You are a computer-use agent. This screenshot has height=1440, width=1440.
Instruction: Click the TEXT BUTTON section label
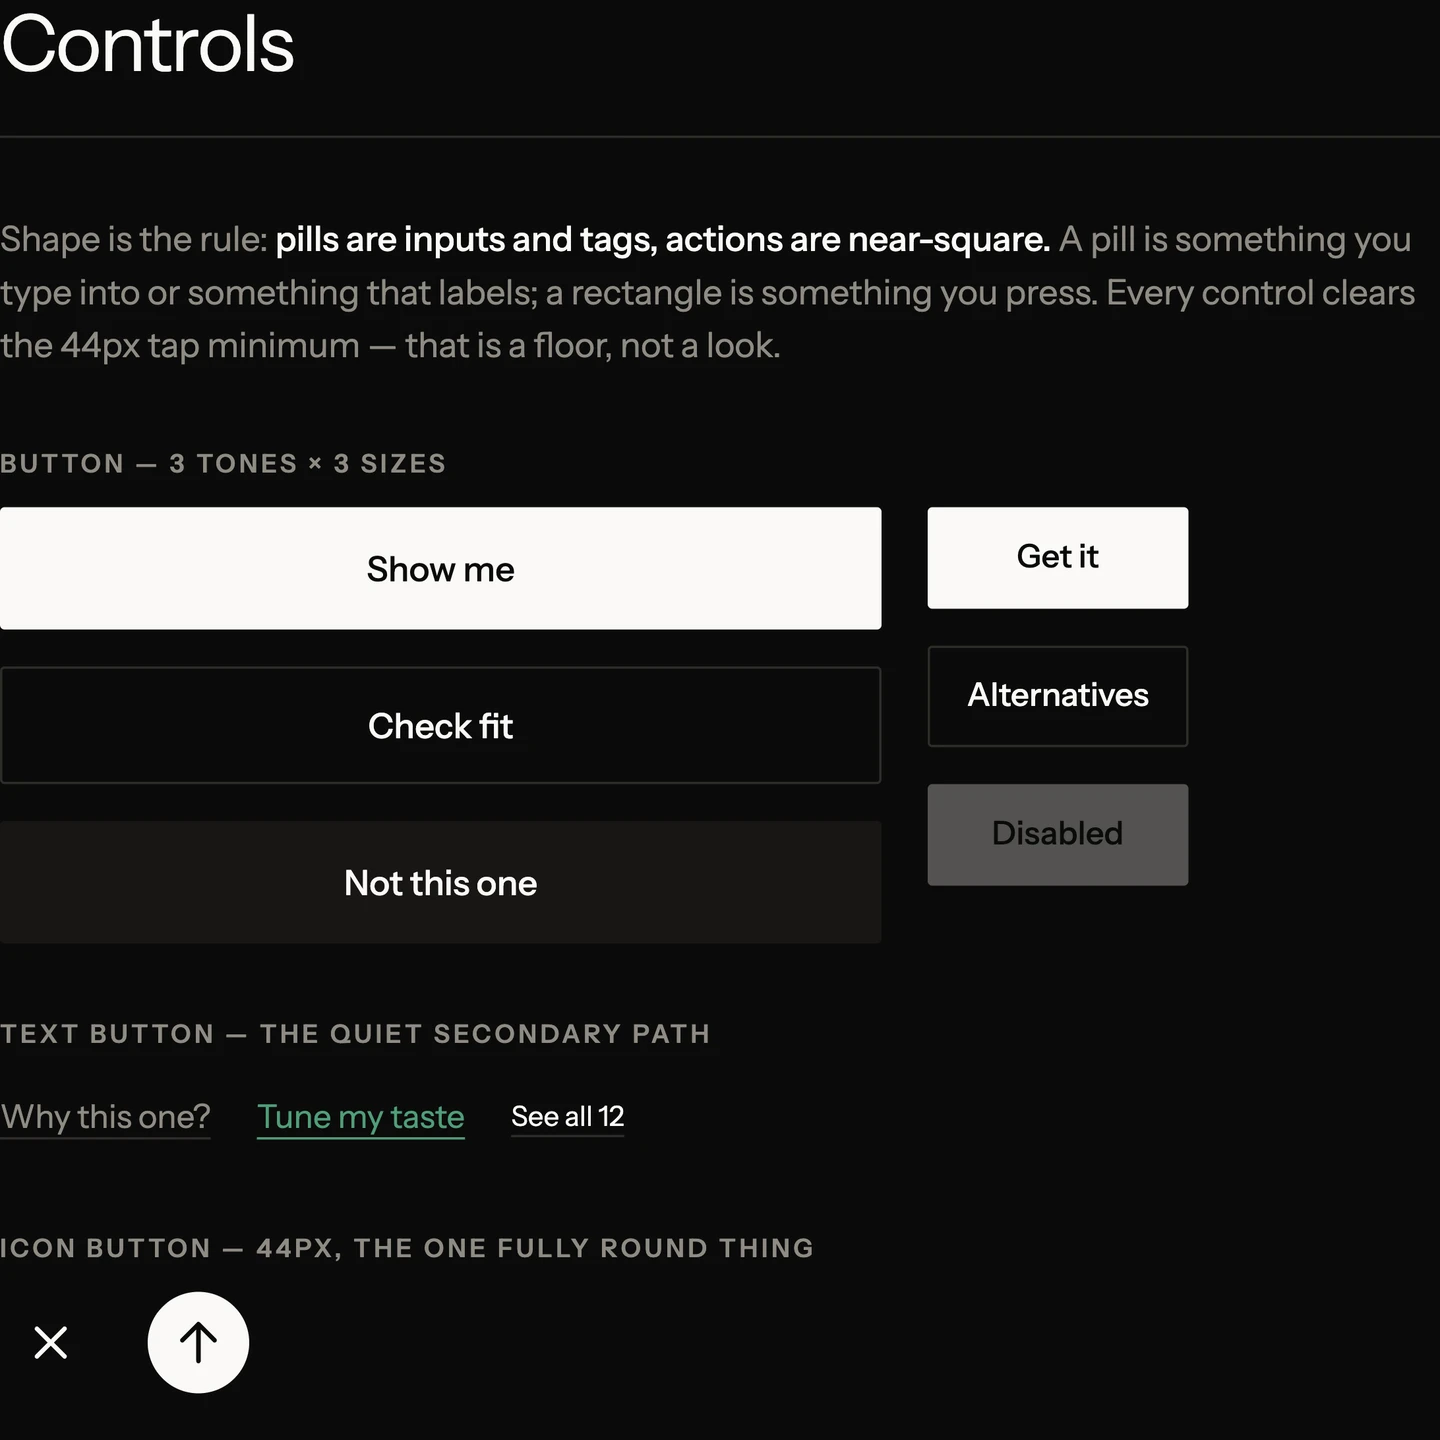pyautogui.click(x=355, y=1033)
